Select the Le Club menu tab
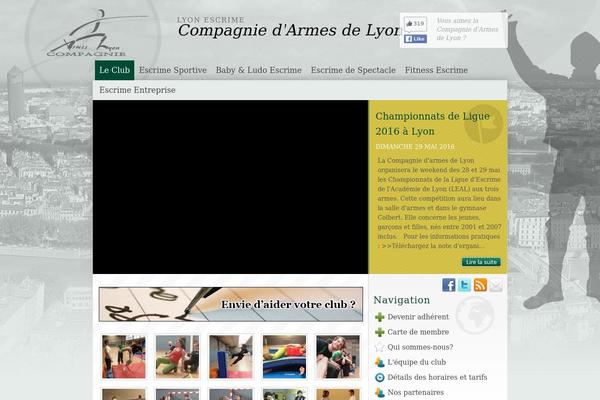The width and height of the screenshot is (600, 400). (x=114, y=70)
